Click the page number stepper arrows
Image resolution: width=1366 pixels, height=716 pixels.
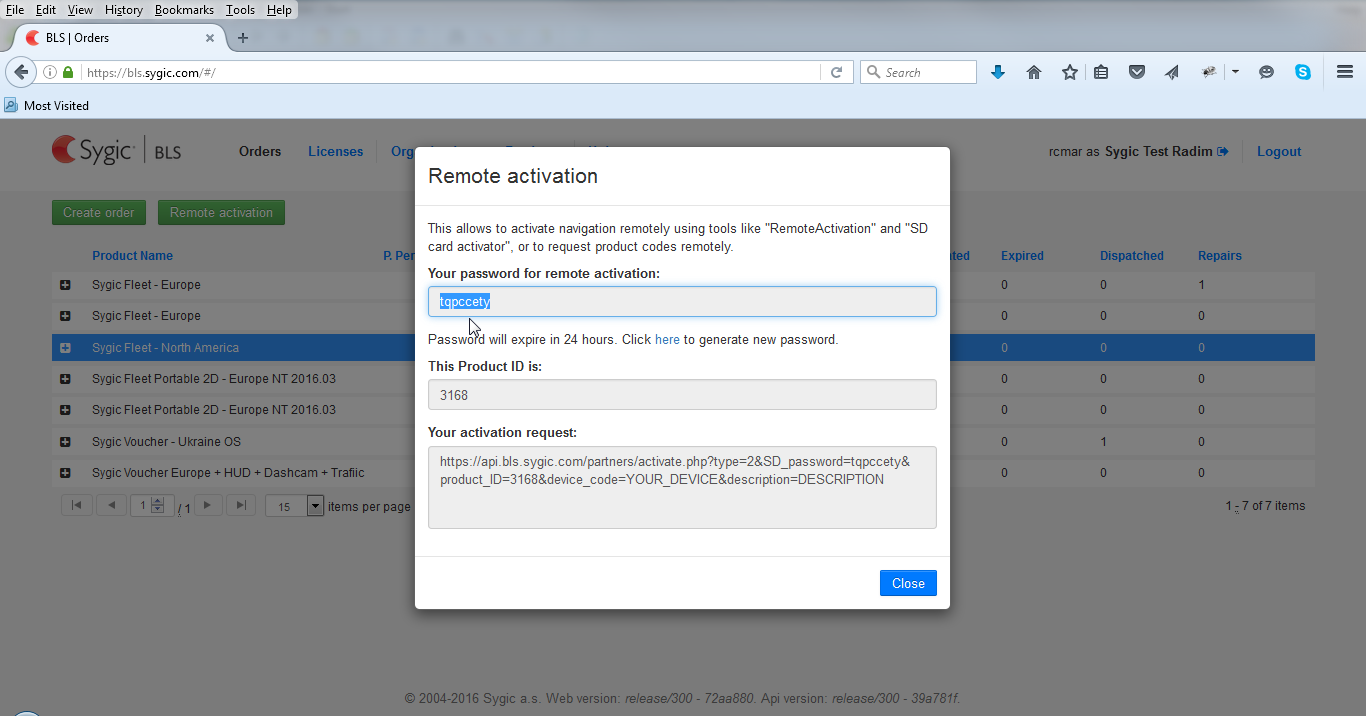click(157, 506)
